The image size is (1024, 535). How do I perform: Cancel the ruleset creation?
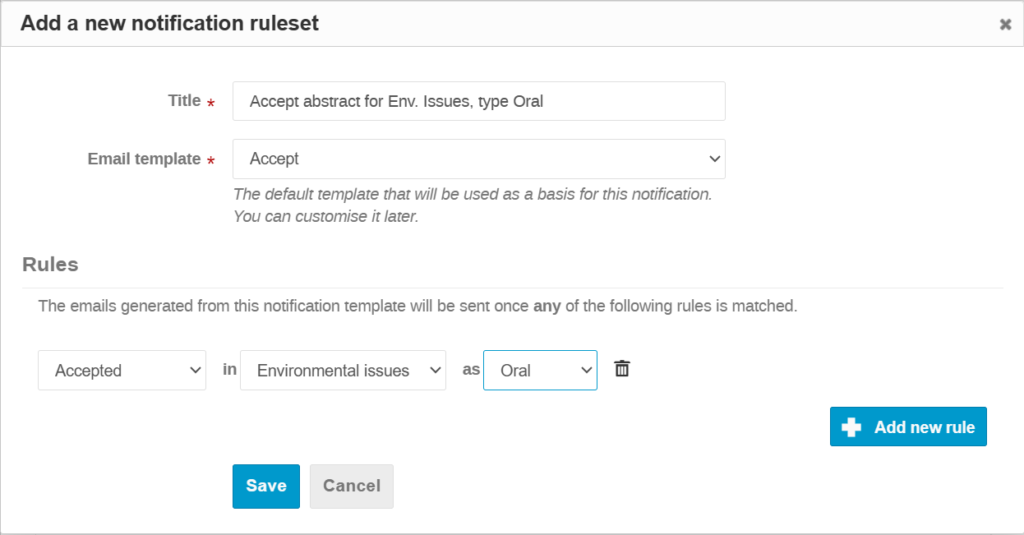coord(351,486)
